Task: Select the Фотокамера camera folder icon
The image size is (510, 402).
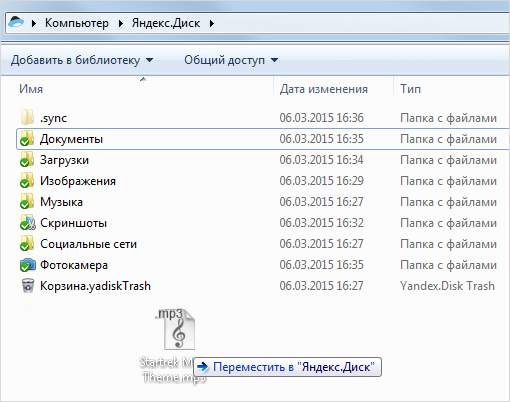Action: click(27, 265)
